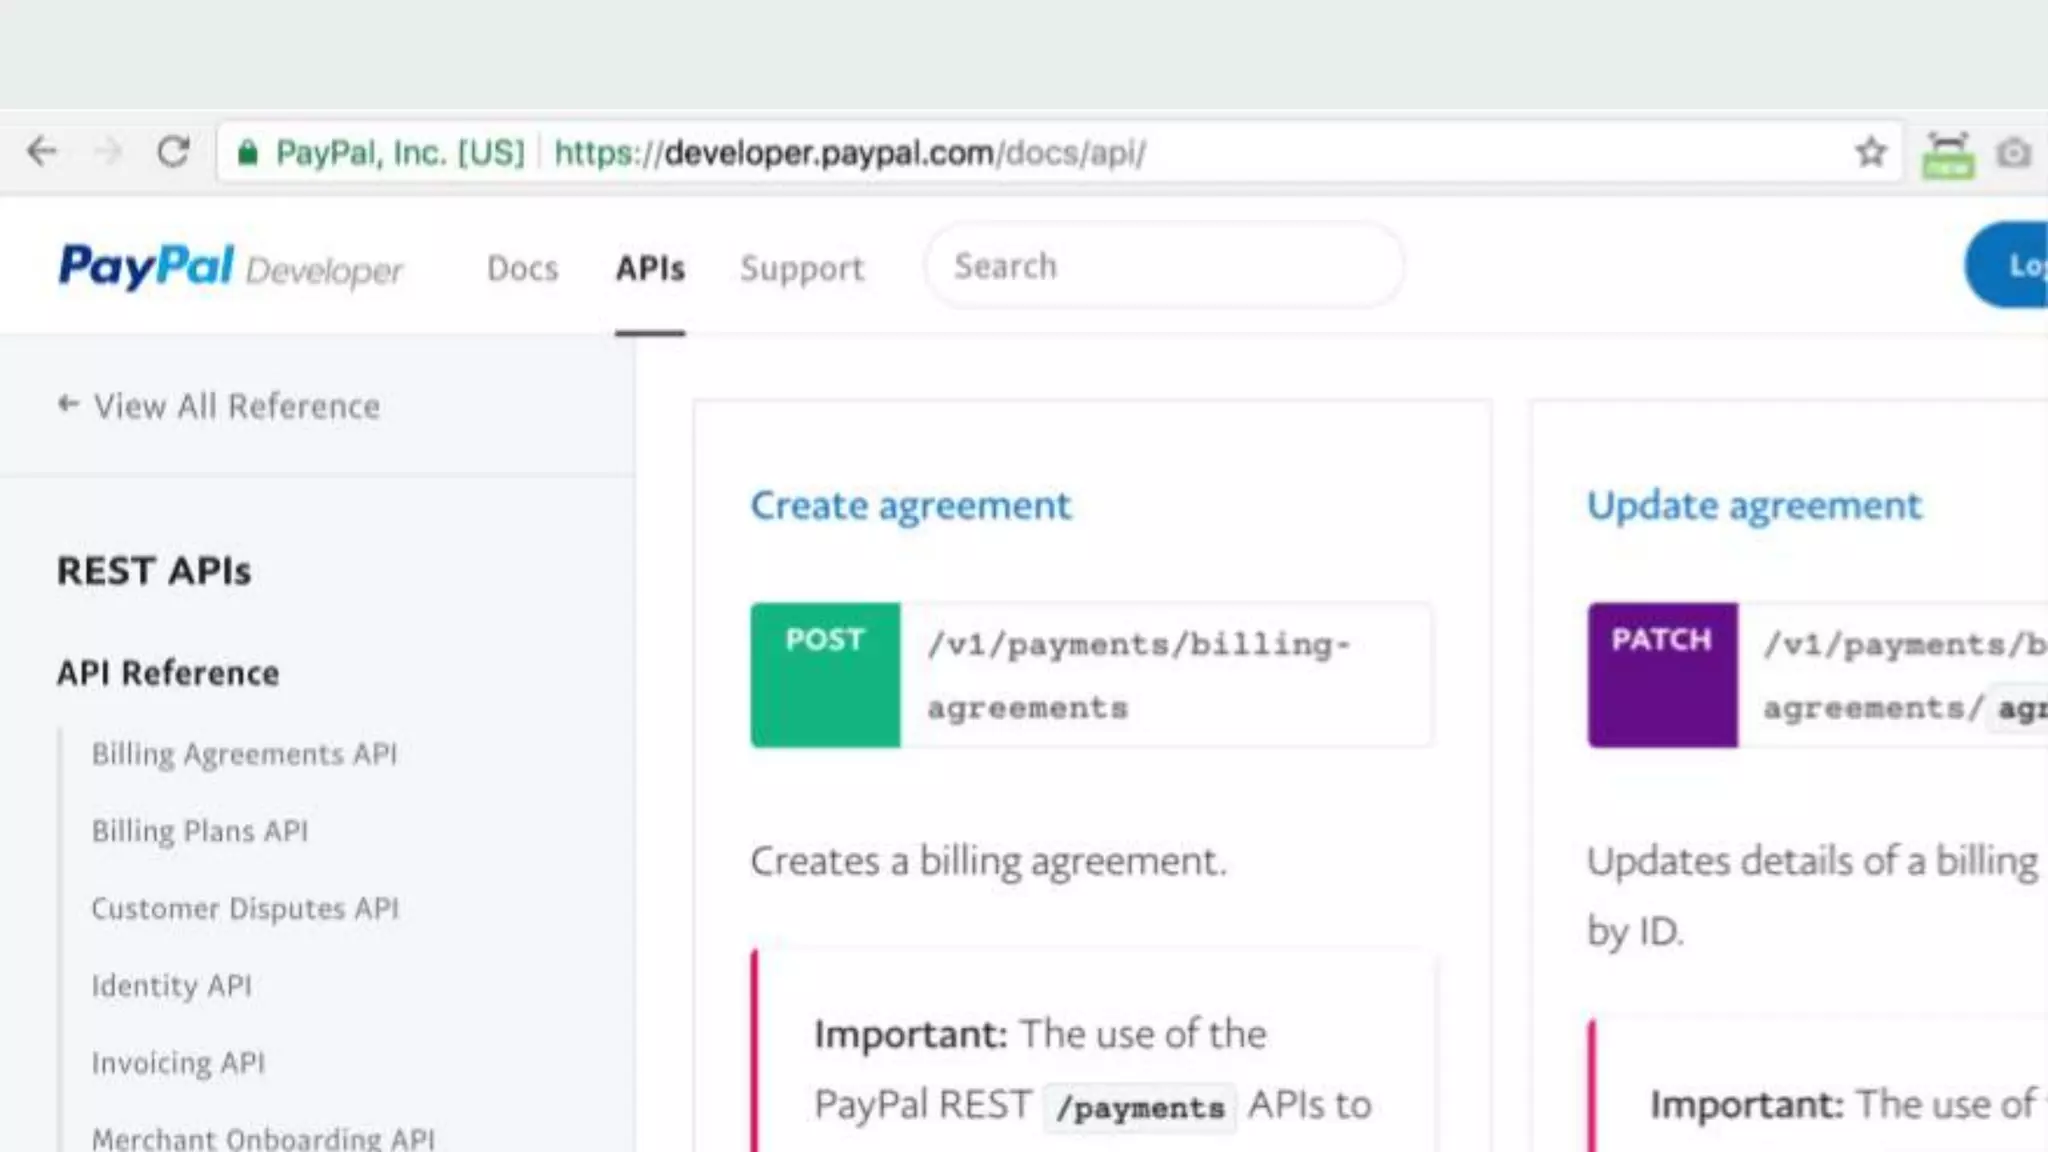Reload the page with refresh icon
Viewport: 2048px width, 1152px height.
point(173,152)
